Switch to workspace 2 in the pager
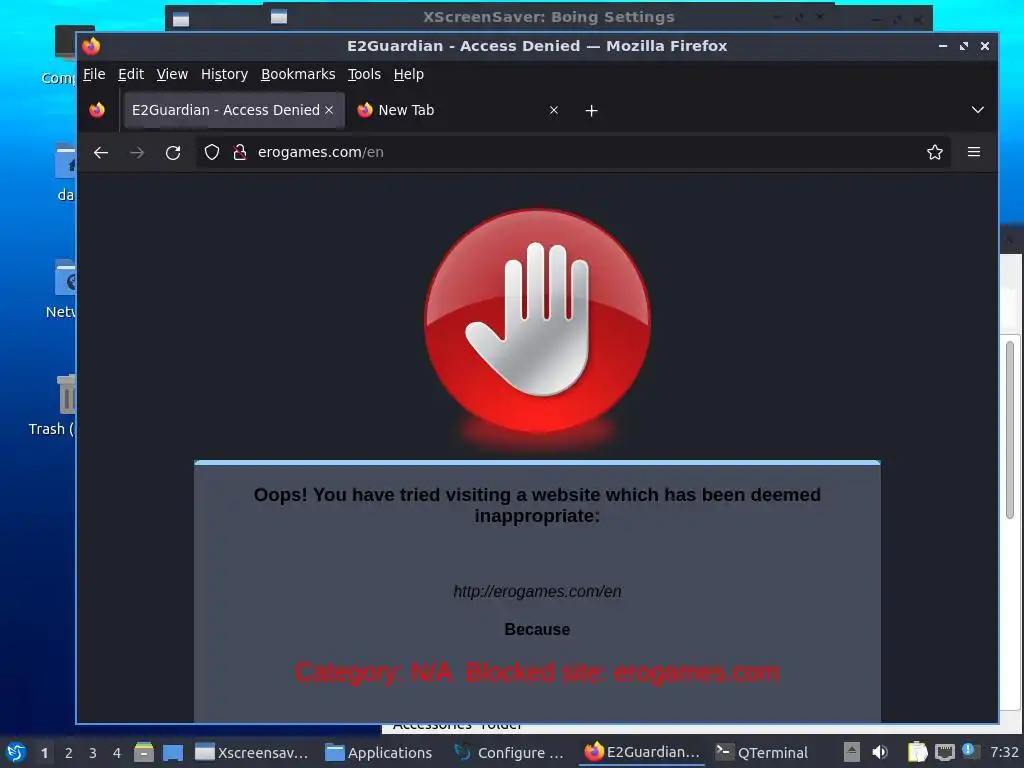The height and width of the screenshot is (768, 1024). [69, 753]
